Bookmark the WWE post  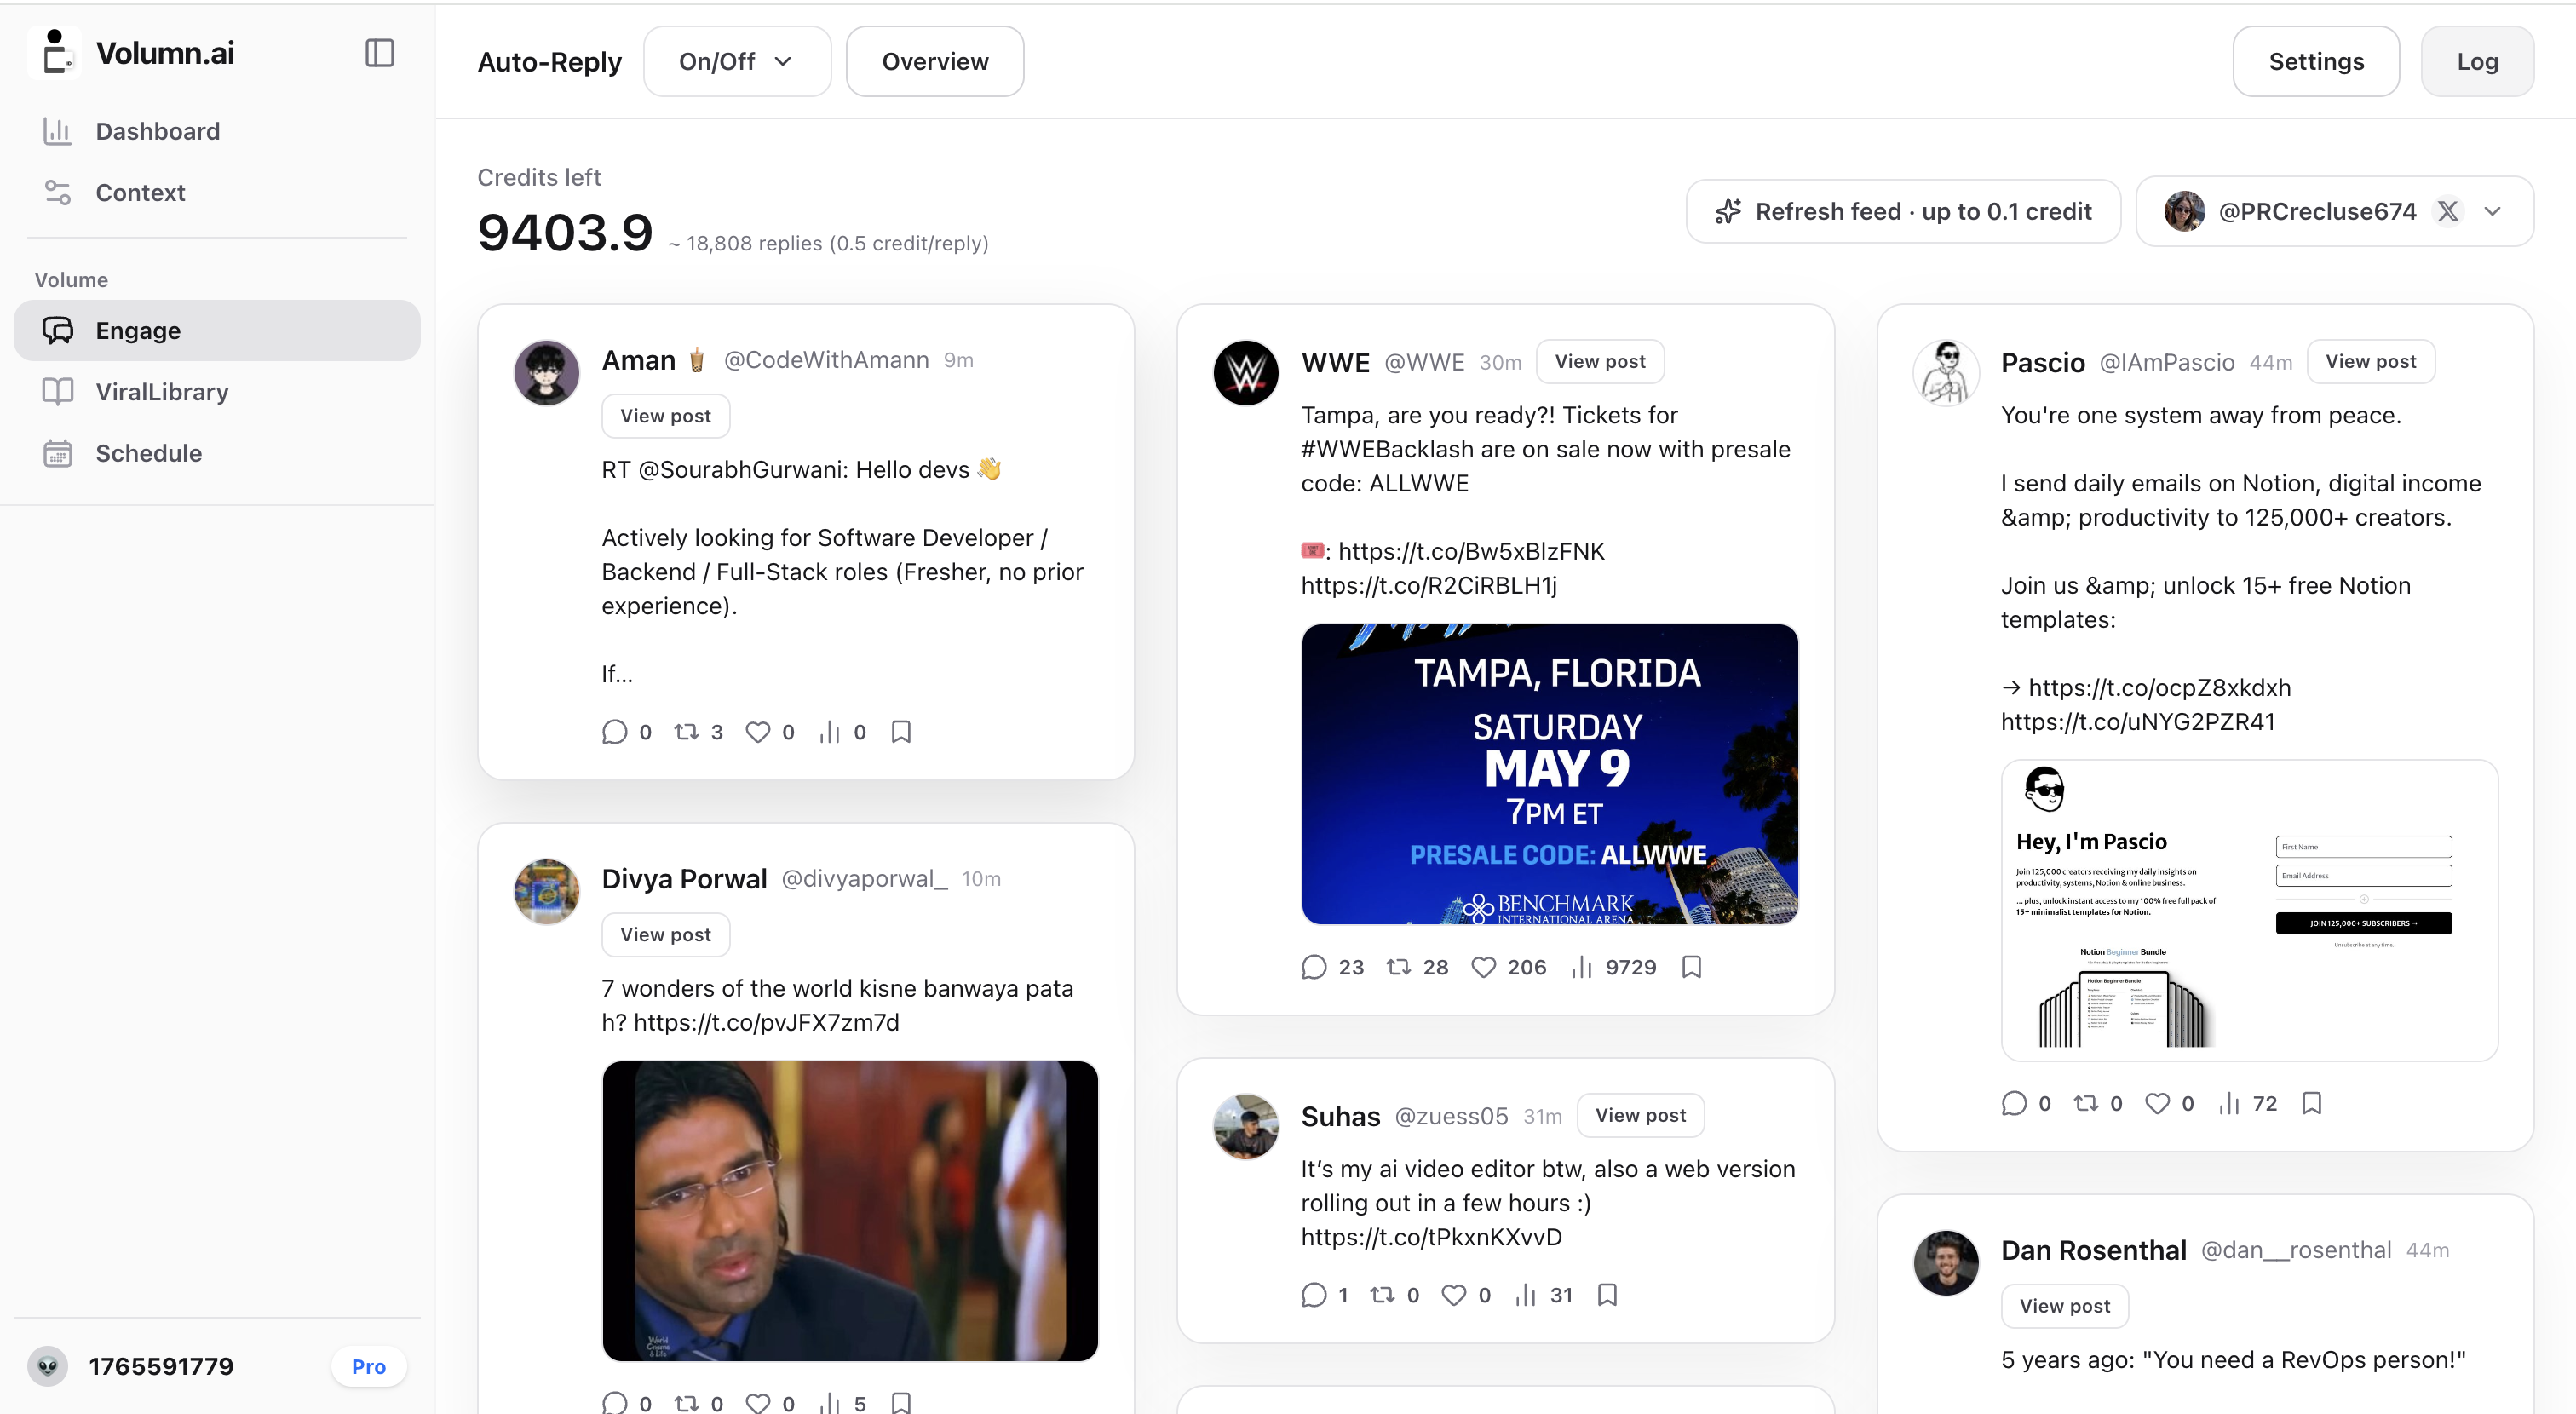click(1691, 967)
